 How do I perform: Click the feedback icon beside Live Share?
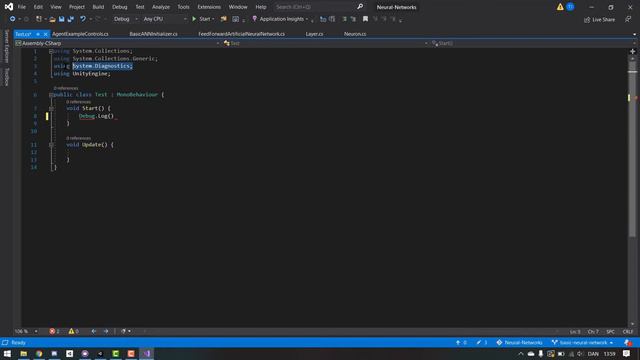coord(628,20)
